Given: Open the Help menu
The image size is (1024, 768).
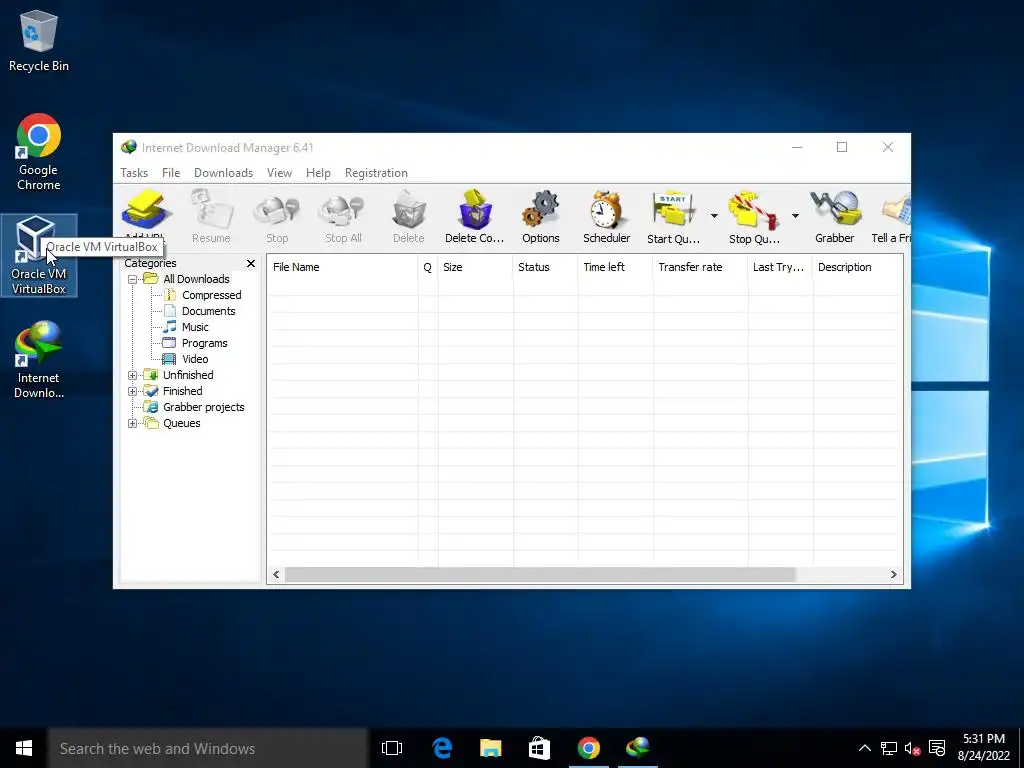Looking at the screenshot, I should point(318,173).
